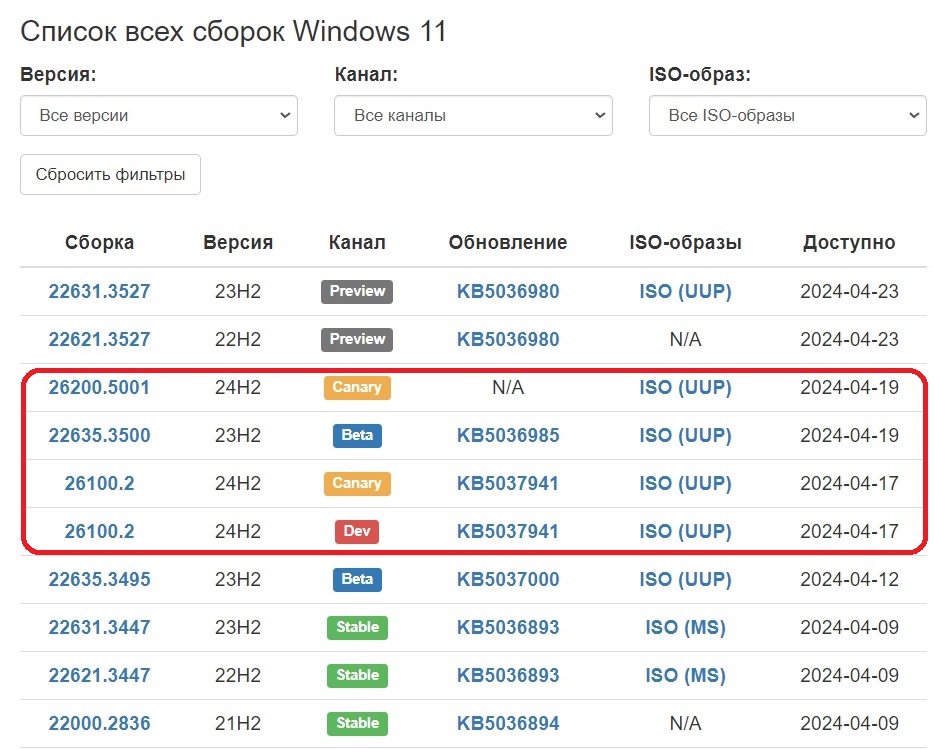Screen dimensions: 934x749
Task: Open the 'Все версии' version dropdown
Action: pos(159,116)
